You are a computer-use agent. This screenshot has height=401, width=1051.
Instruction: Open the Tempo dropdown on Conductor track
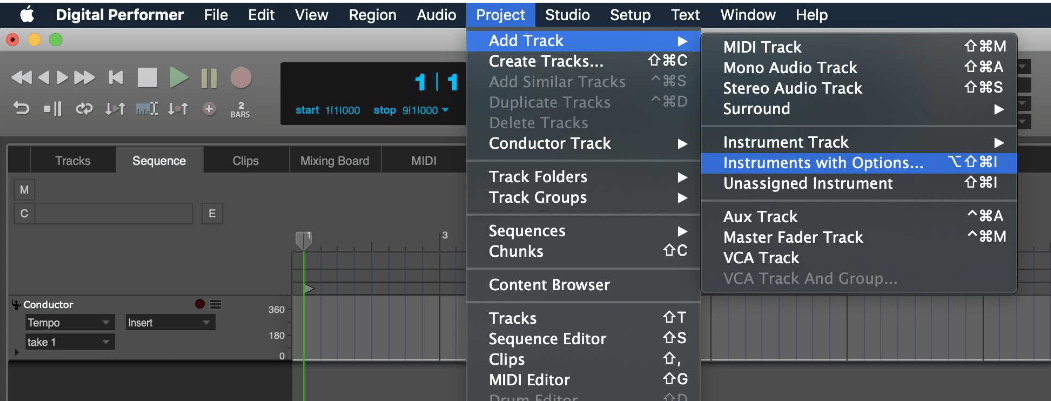pos(68,323)
